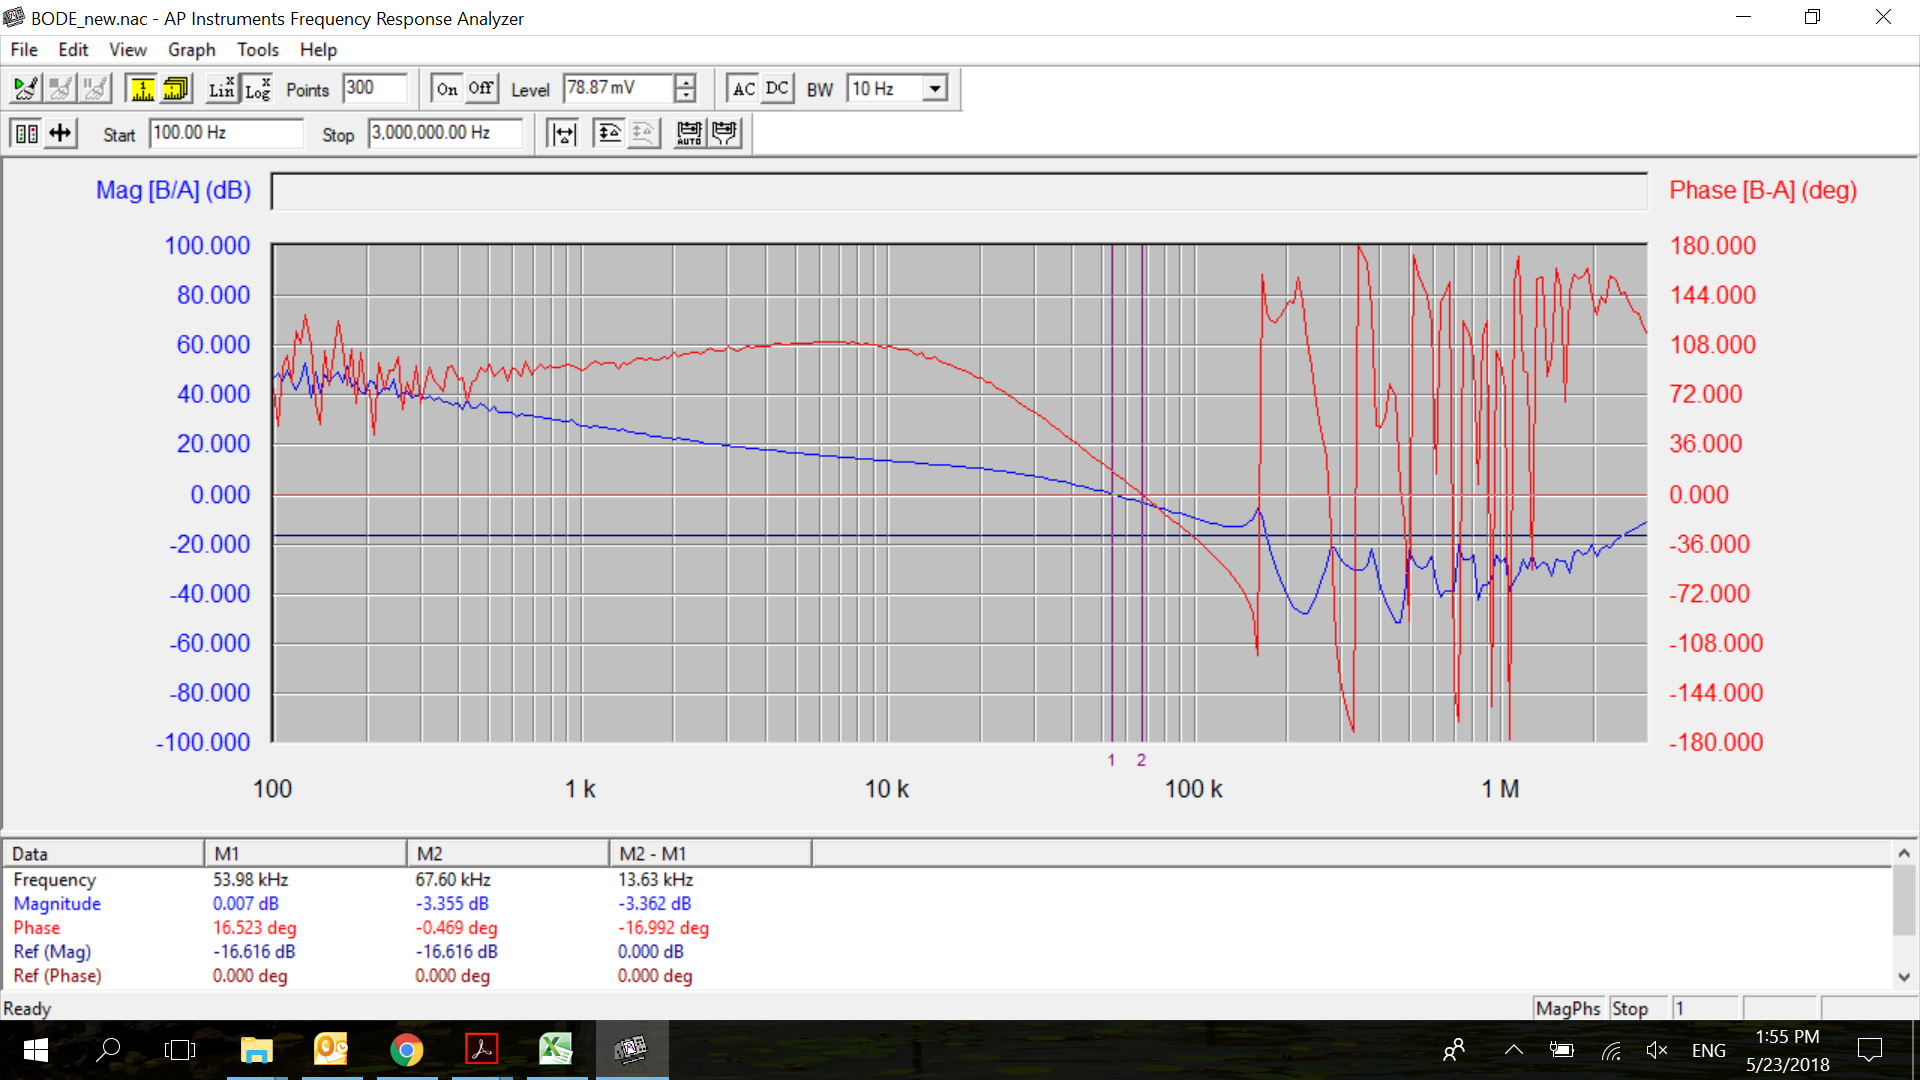Image resolution: width=1920 pixels, height=1080 pixels.
Task: Open the BW 10 Hz dropdown
Action: (935, 89)
